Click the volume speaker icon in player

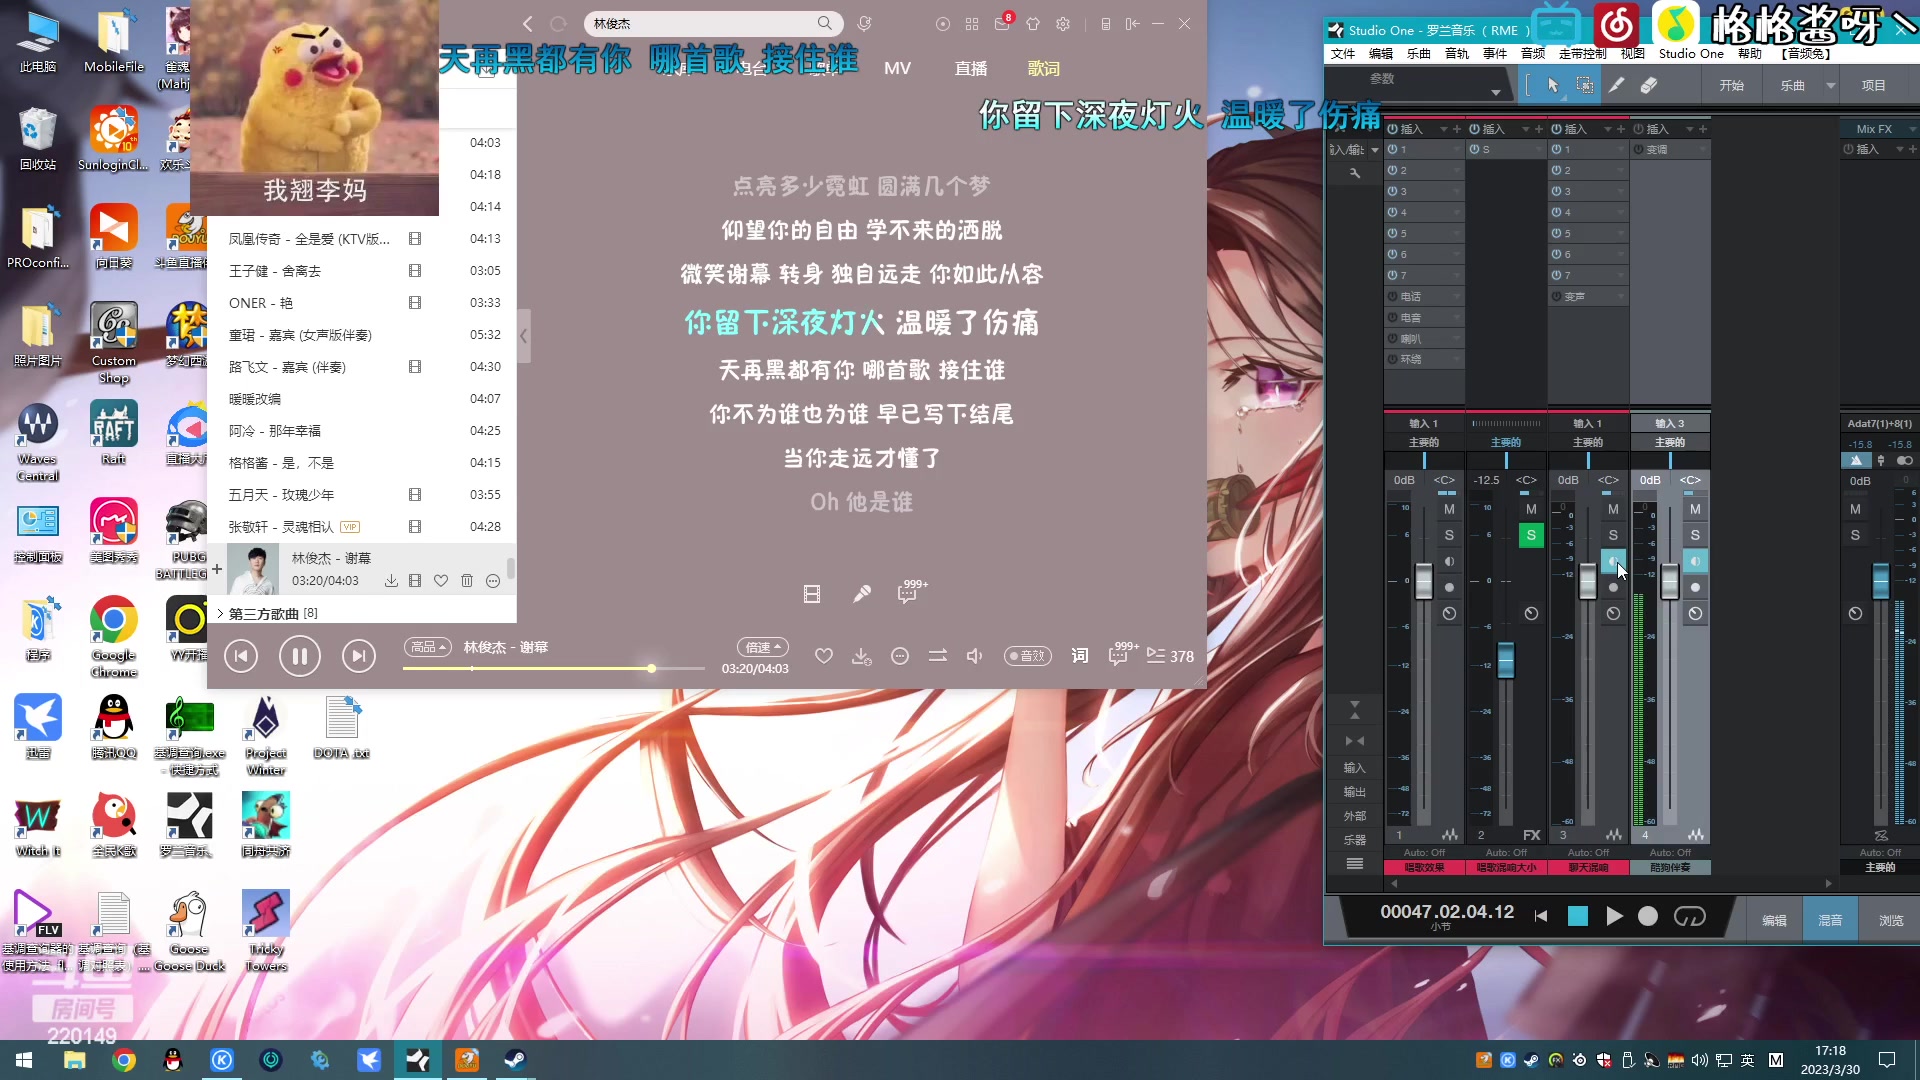pyautogui.click(x=975, y=656)
